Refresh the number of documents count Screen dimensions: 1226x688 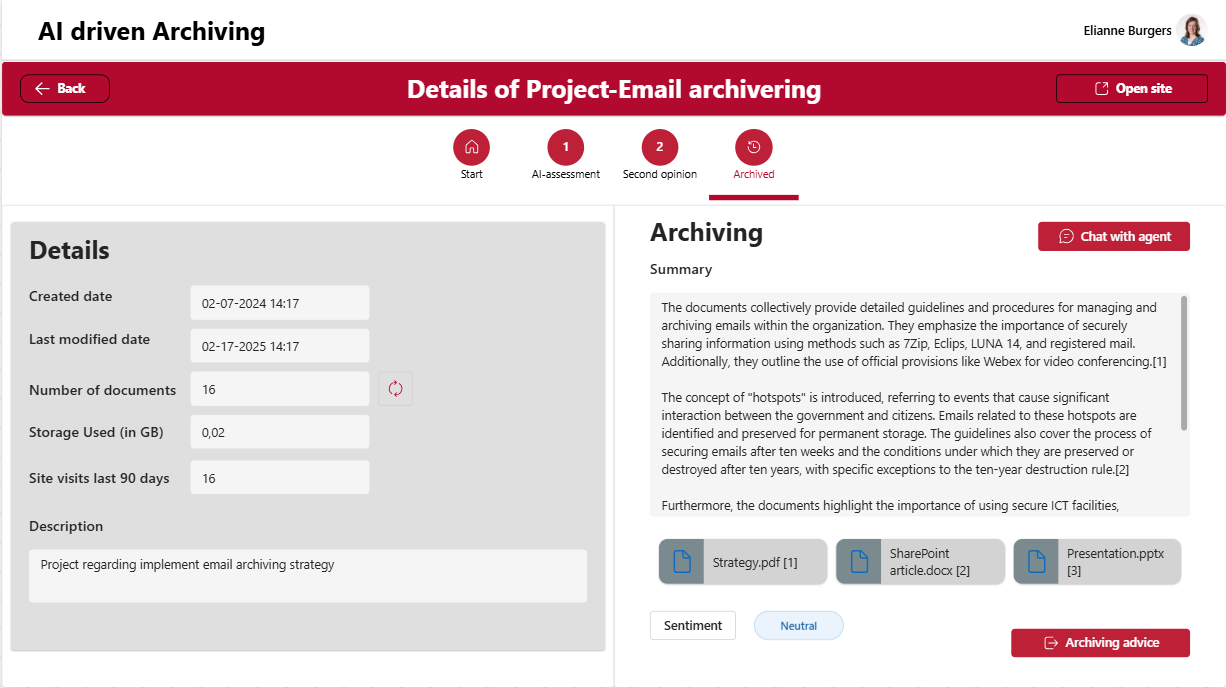tap(395, 389)
